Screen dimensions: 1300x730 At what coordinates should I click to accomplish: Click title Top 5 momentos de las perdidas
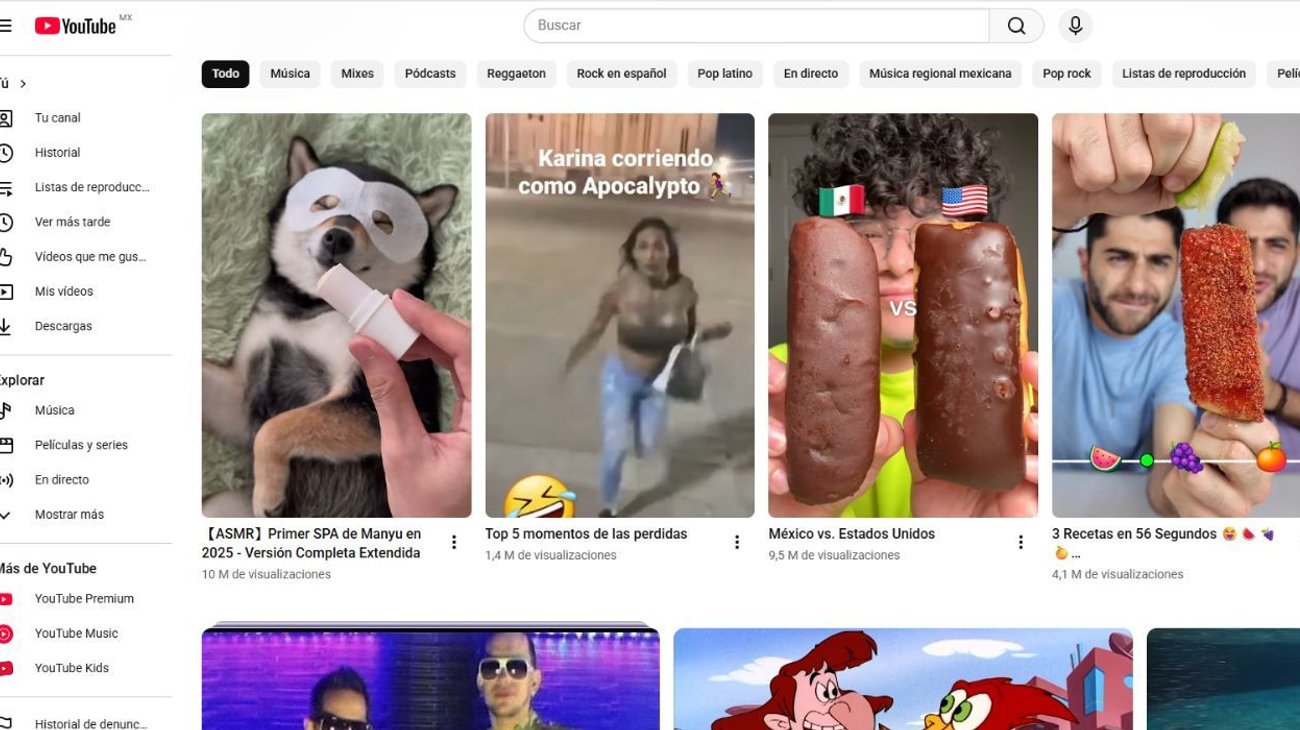pos(586,534)
